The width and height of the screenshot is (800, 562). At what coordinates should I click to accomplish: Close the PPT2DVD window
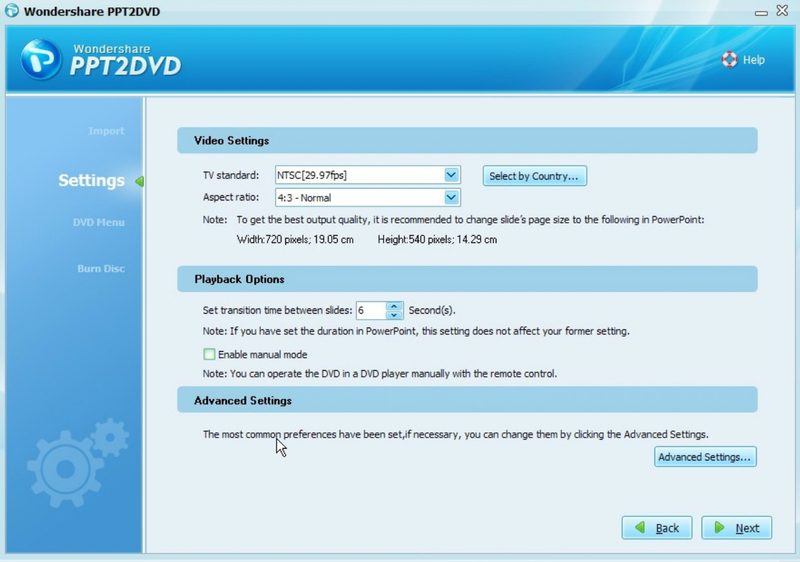[x=782, y=10]
